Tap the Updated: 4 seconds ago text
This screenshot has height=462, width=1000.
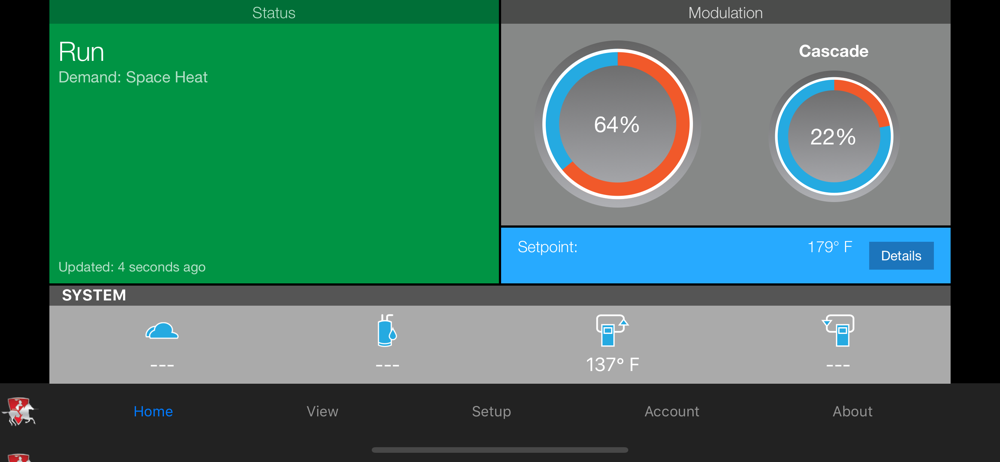coord(132,267)
